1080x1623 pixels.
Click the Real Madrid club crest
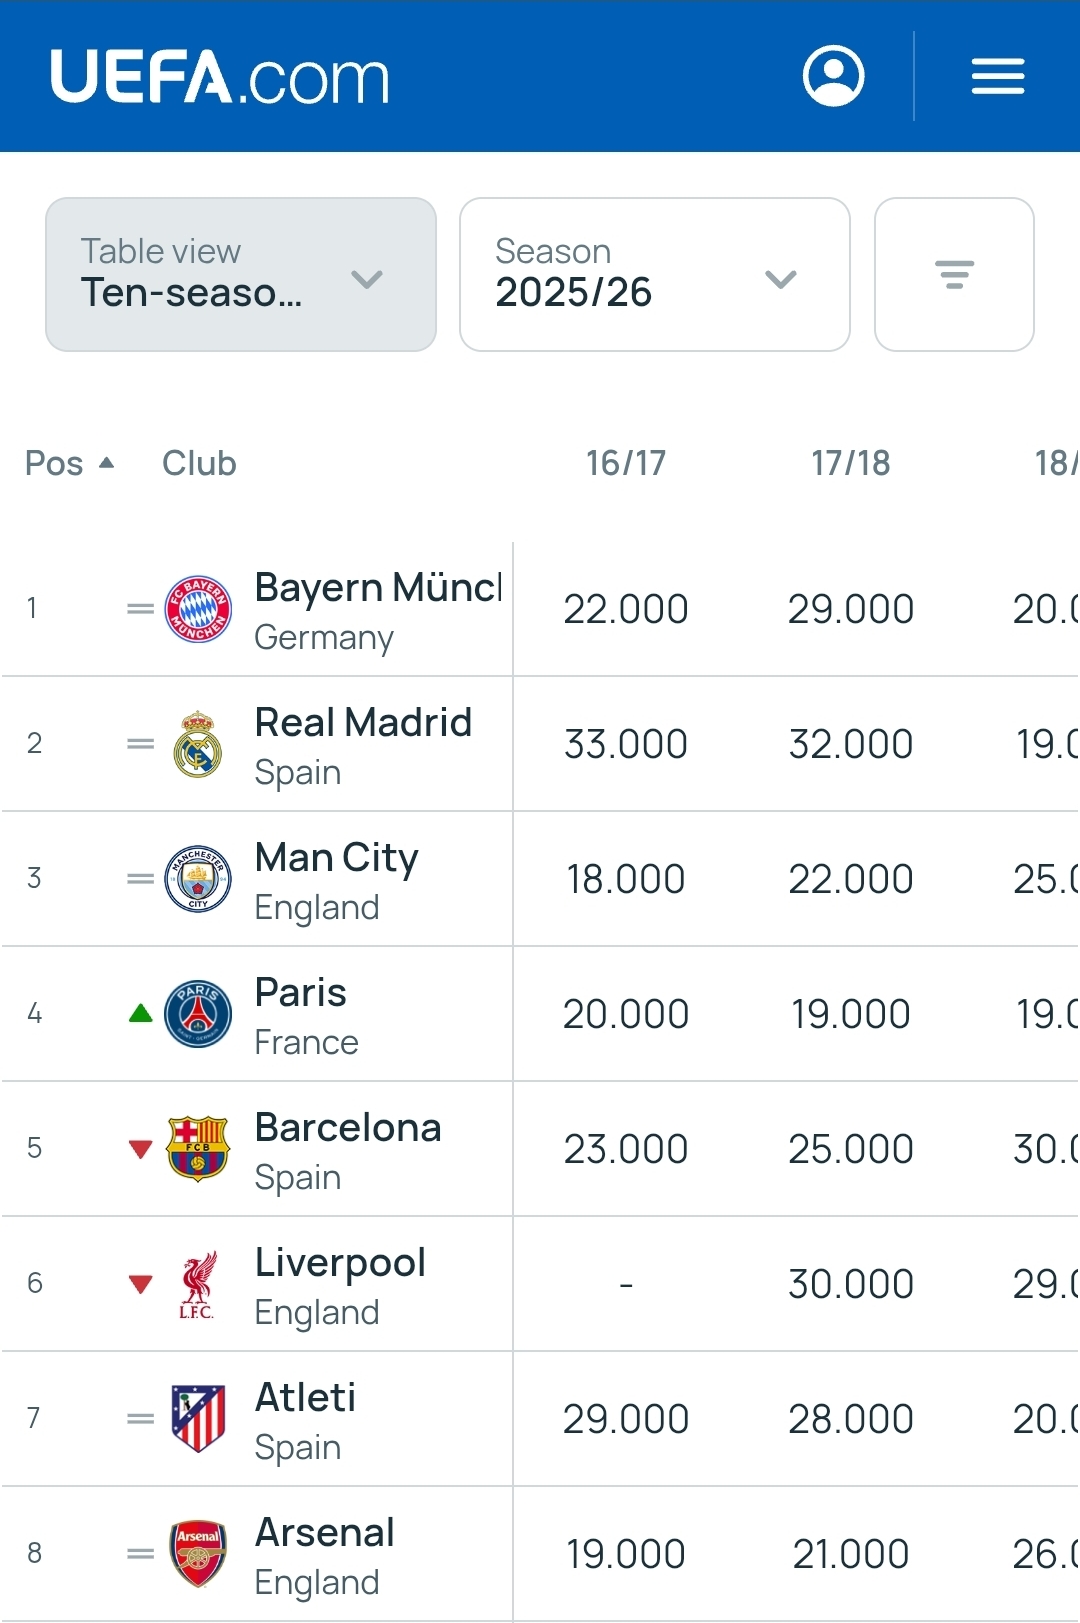pos(198,744)
